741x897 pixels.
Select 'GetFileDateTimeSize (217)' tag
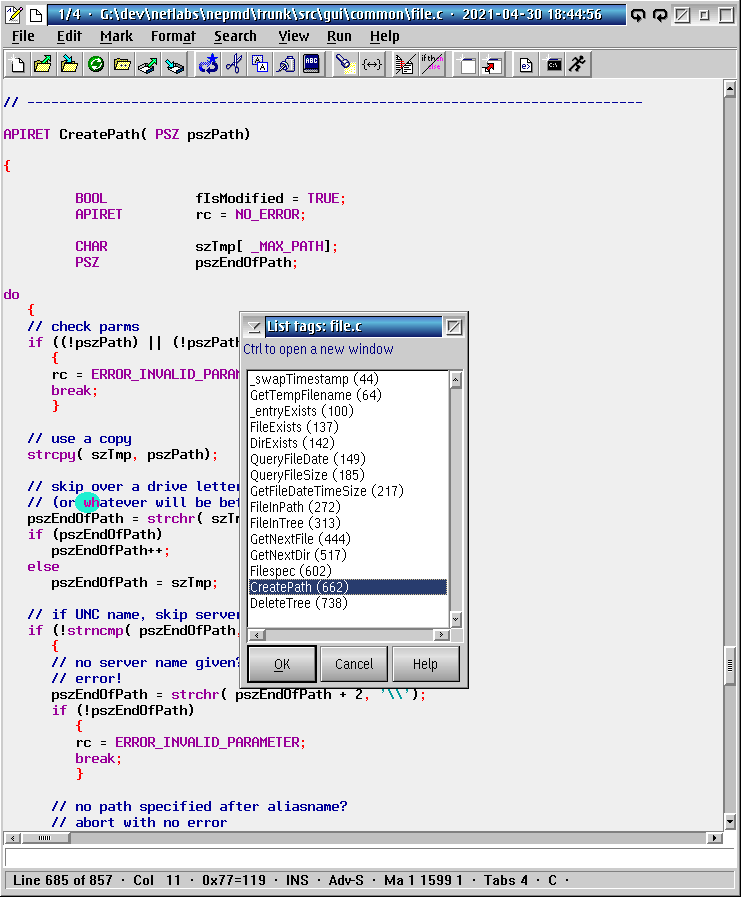(x=348, y=491)
